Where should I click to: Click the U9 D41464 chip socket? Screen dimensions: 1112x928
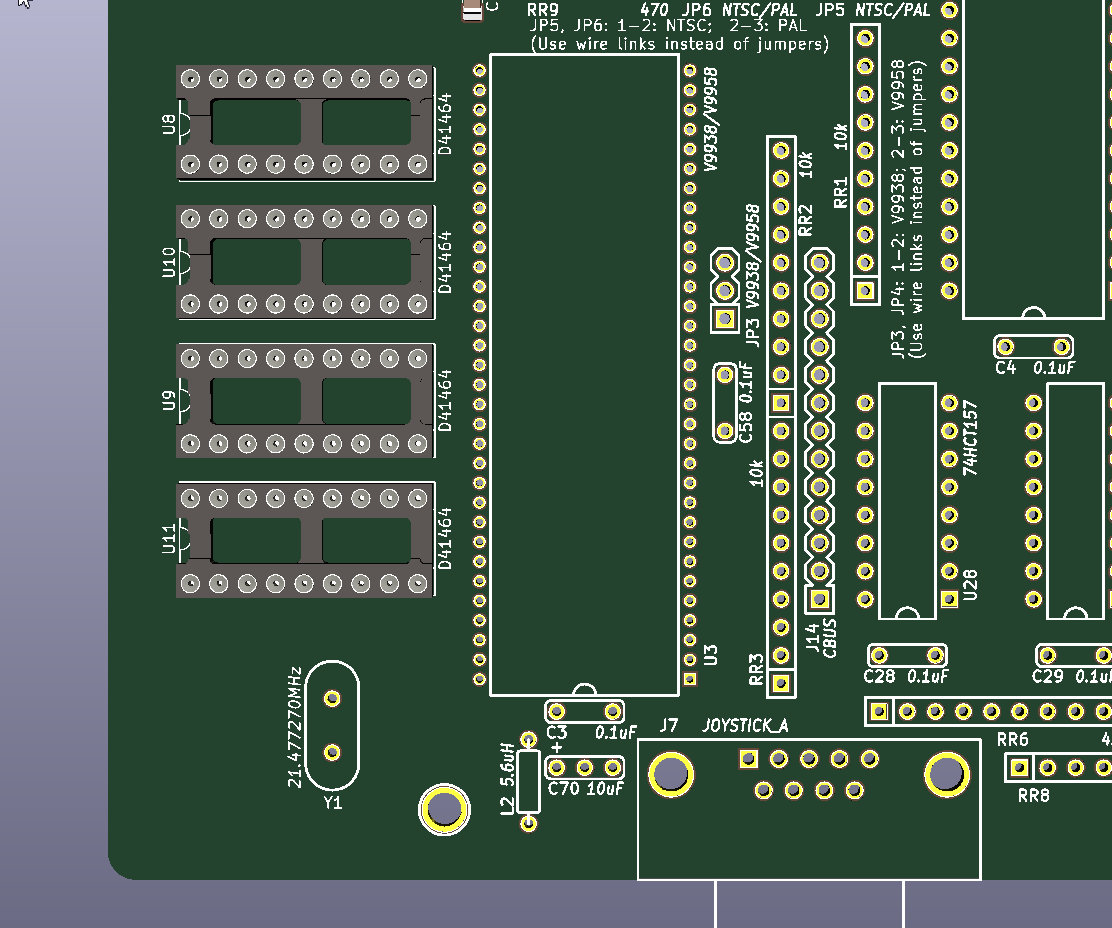click(305, 401)
